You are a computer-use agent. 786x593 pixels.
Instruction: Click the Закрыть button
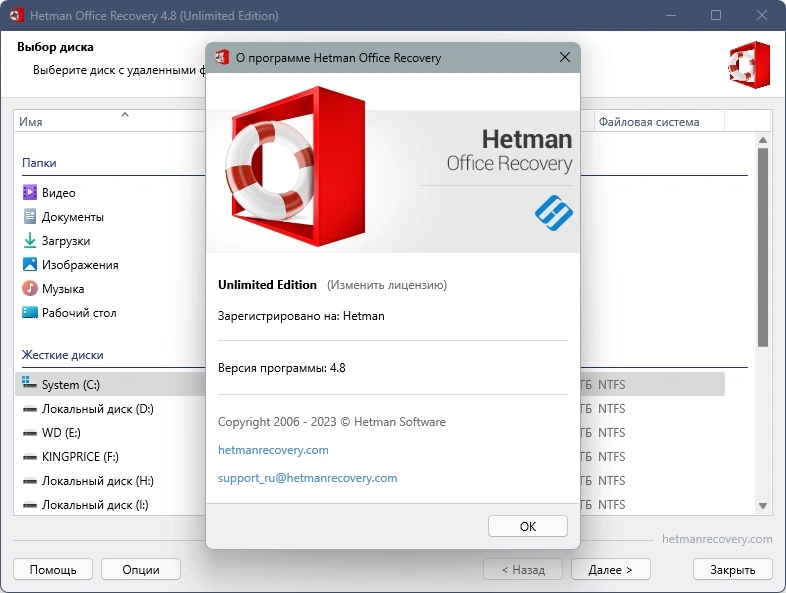click(x=732, y=569)
